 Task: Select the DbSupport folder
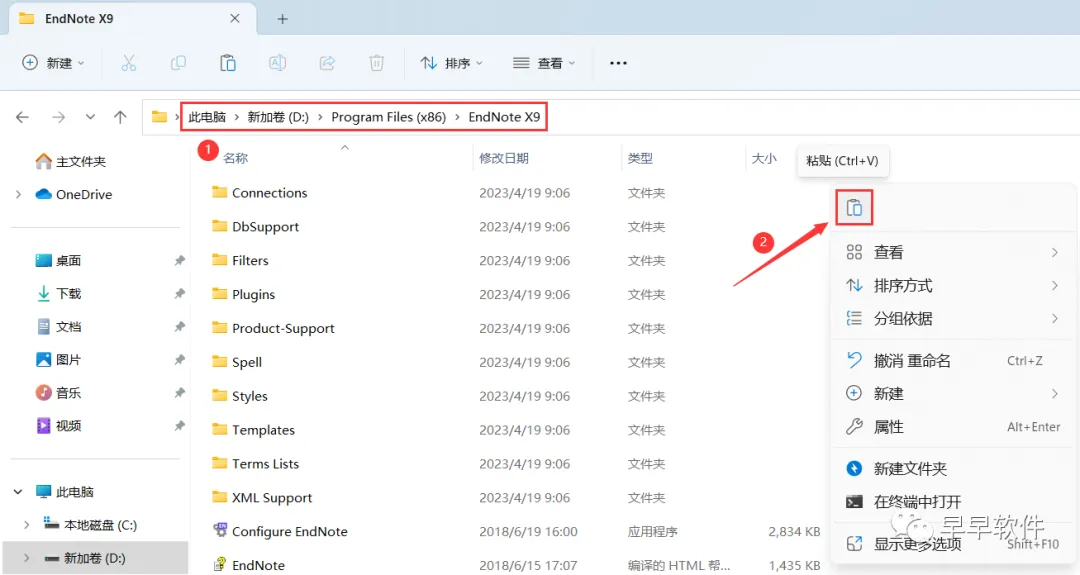tap(256, 227)
